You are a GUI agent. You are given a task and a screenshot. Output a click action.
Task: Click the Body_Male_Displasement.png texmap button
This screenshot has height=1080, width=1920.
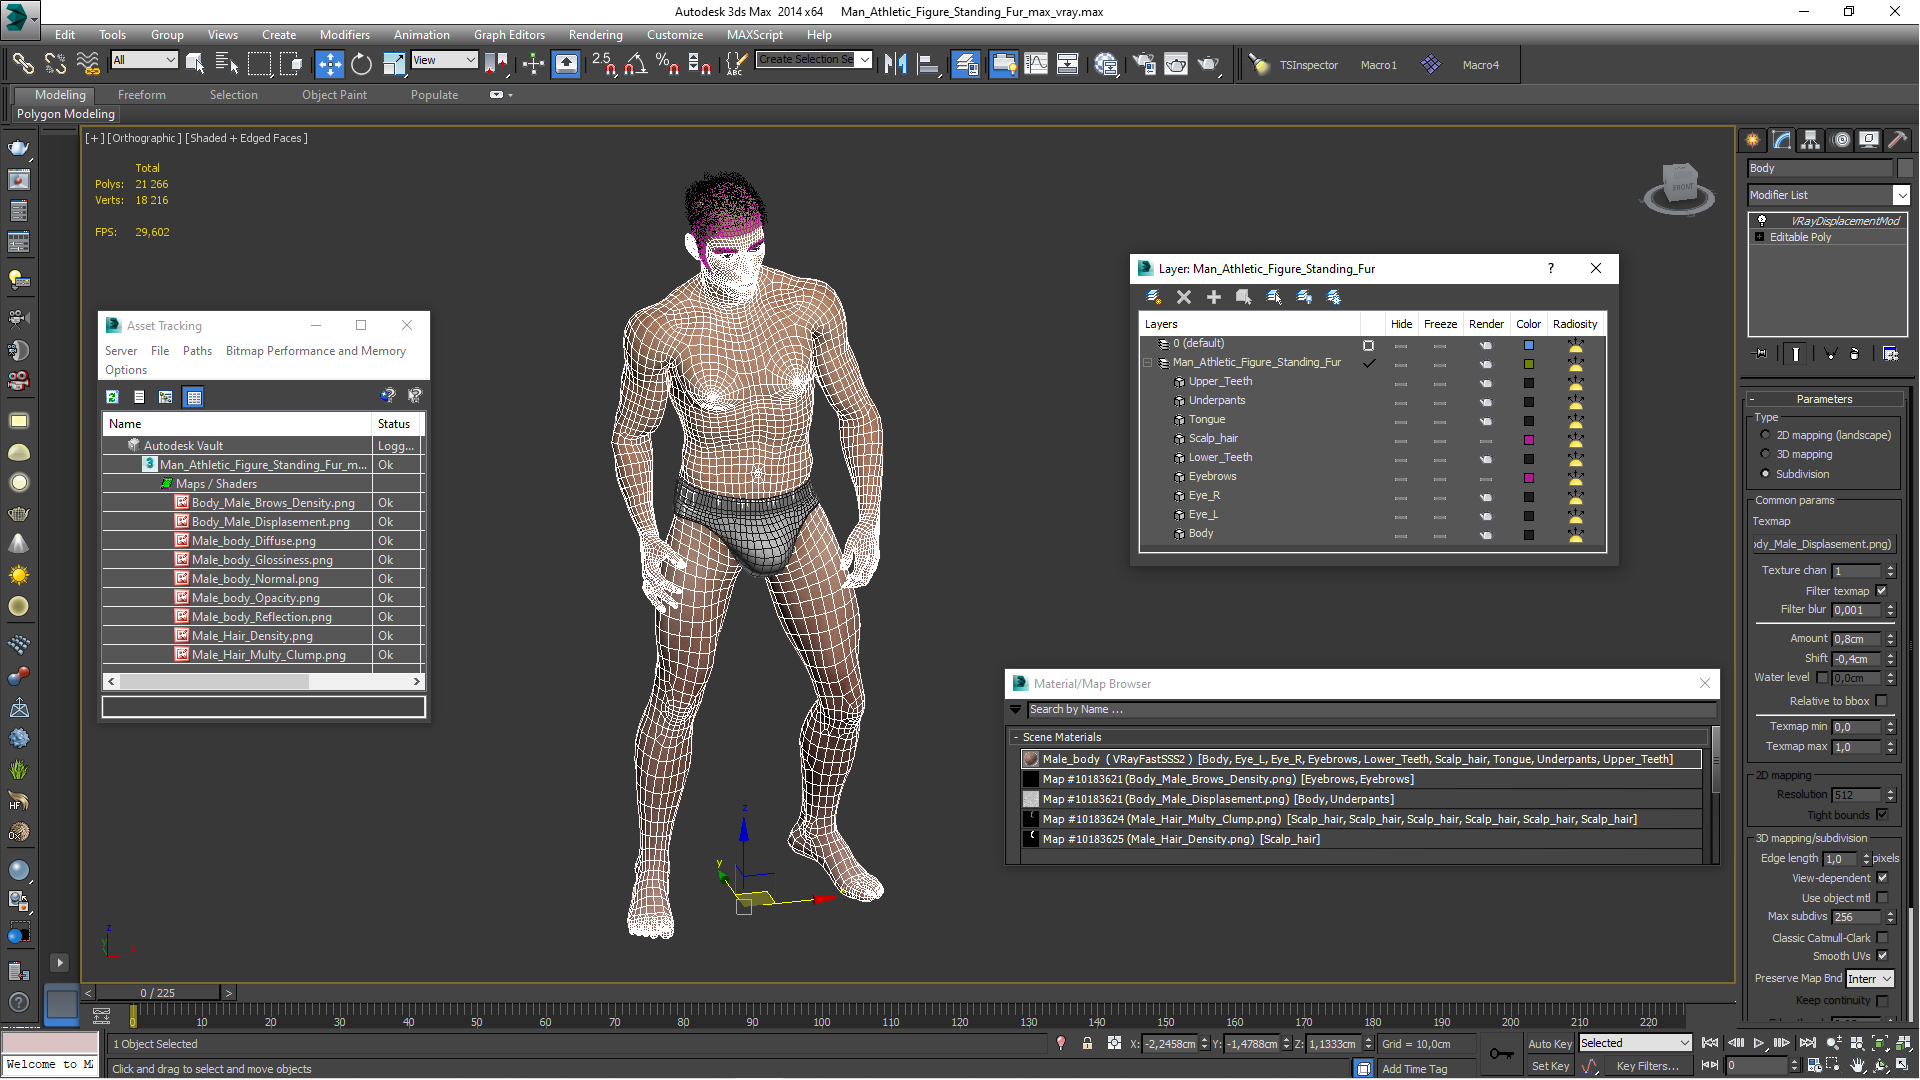pyautogui.click(x=1823, y=544)
